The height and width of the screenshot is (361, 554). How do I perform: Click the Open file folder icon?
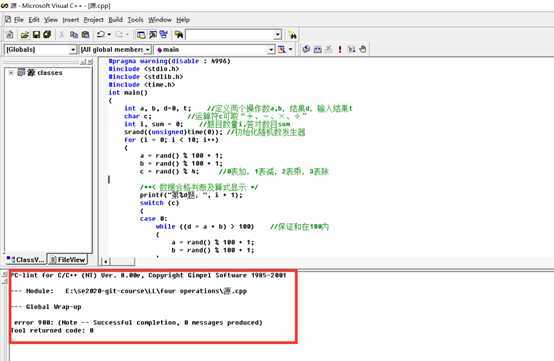(24, 35)
